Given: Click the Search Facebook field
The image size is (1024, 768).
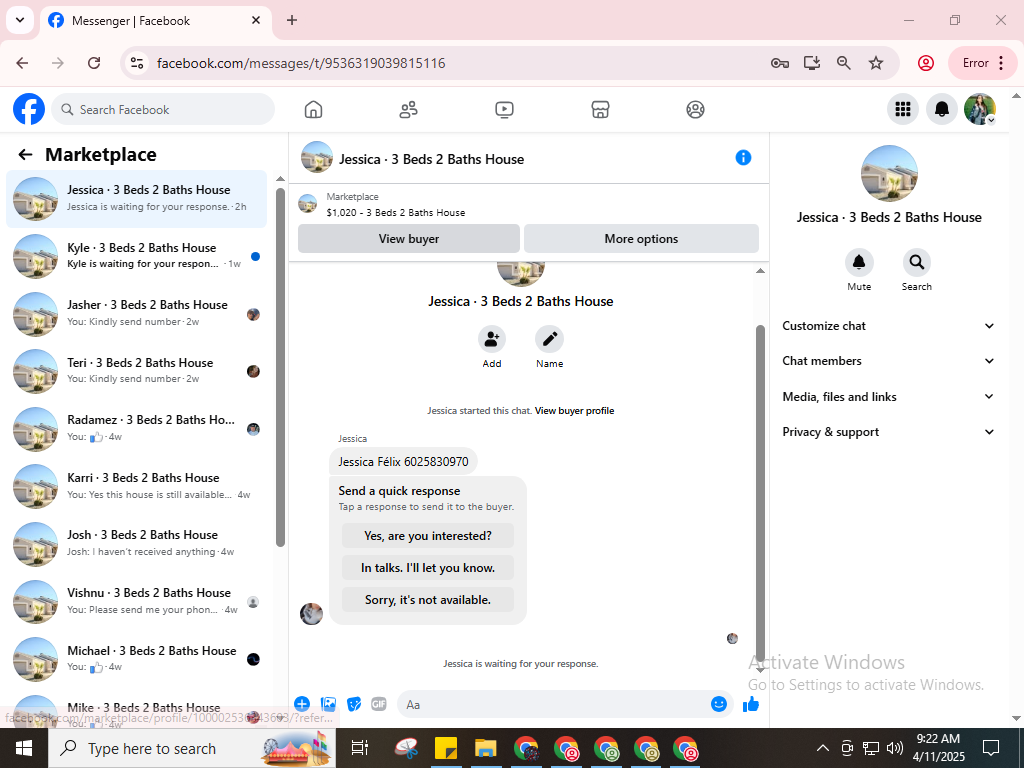Looking at the screenshot, I should pyautogui.click(x=163, y=109).
